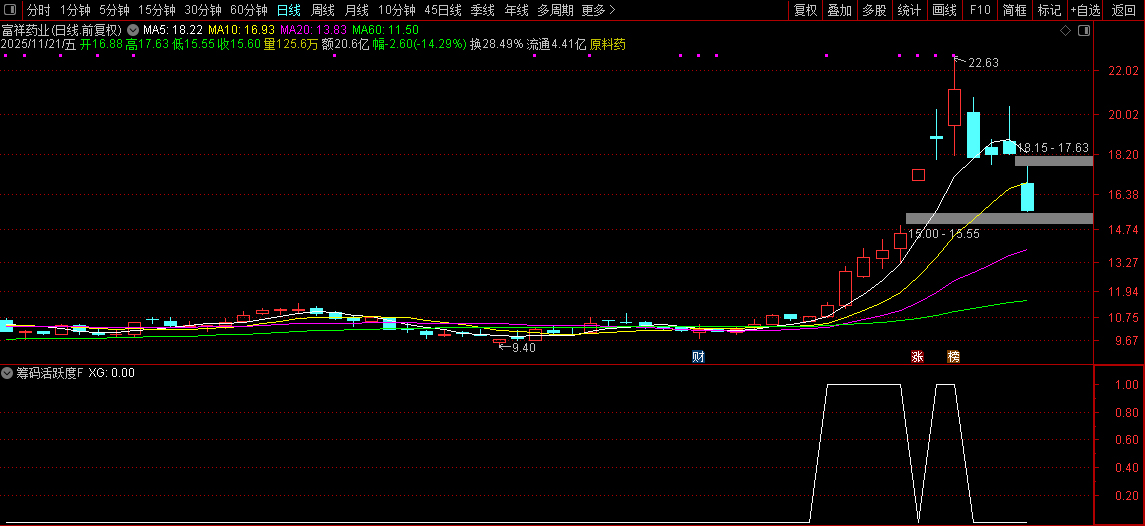Screen dimensions: 1145x526
Task: Click the diamond icon above the chart
Action: [1066, 31]
